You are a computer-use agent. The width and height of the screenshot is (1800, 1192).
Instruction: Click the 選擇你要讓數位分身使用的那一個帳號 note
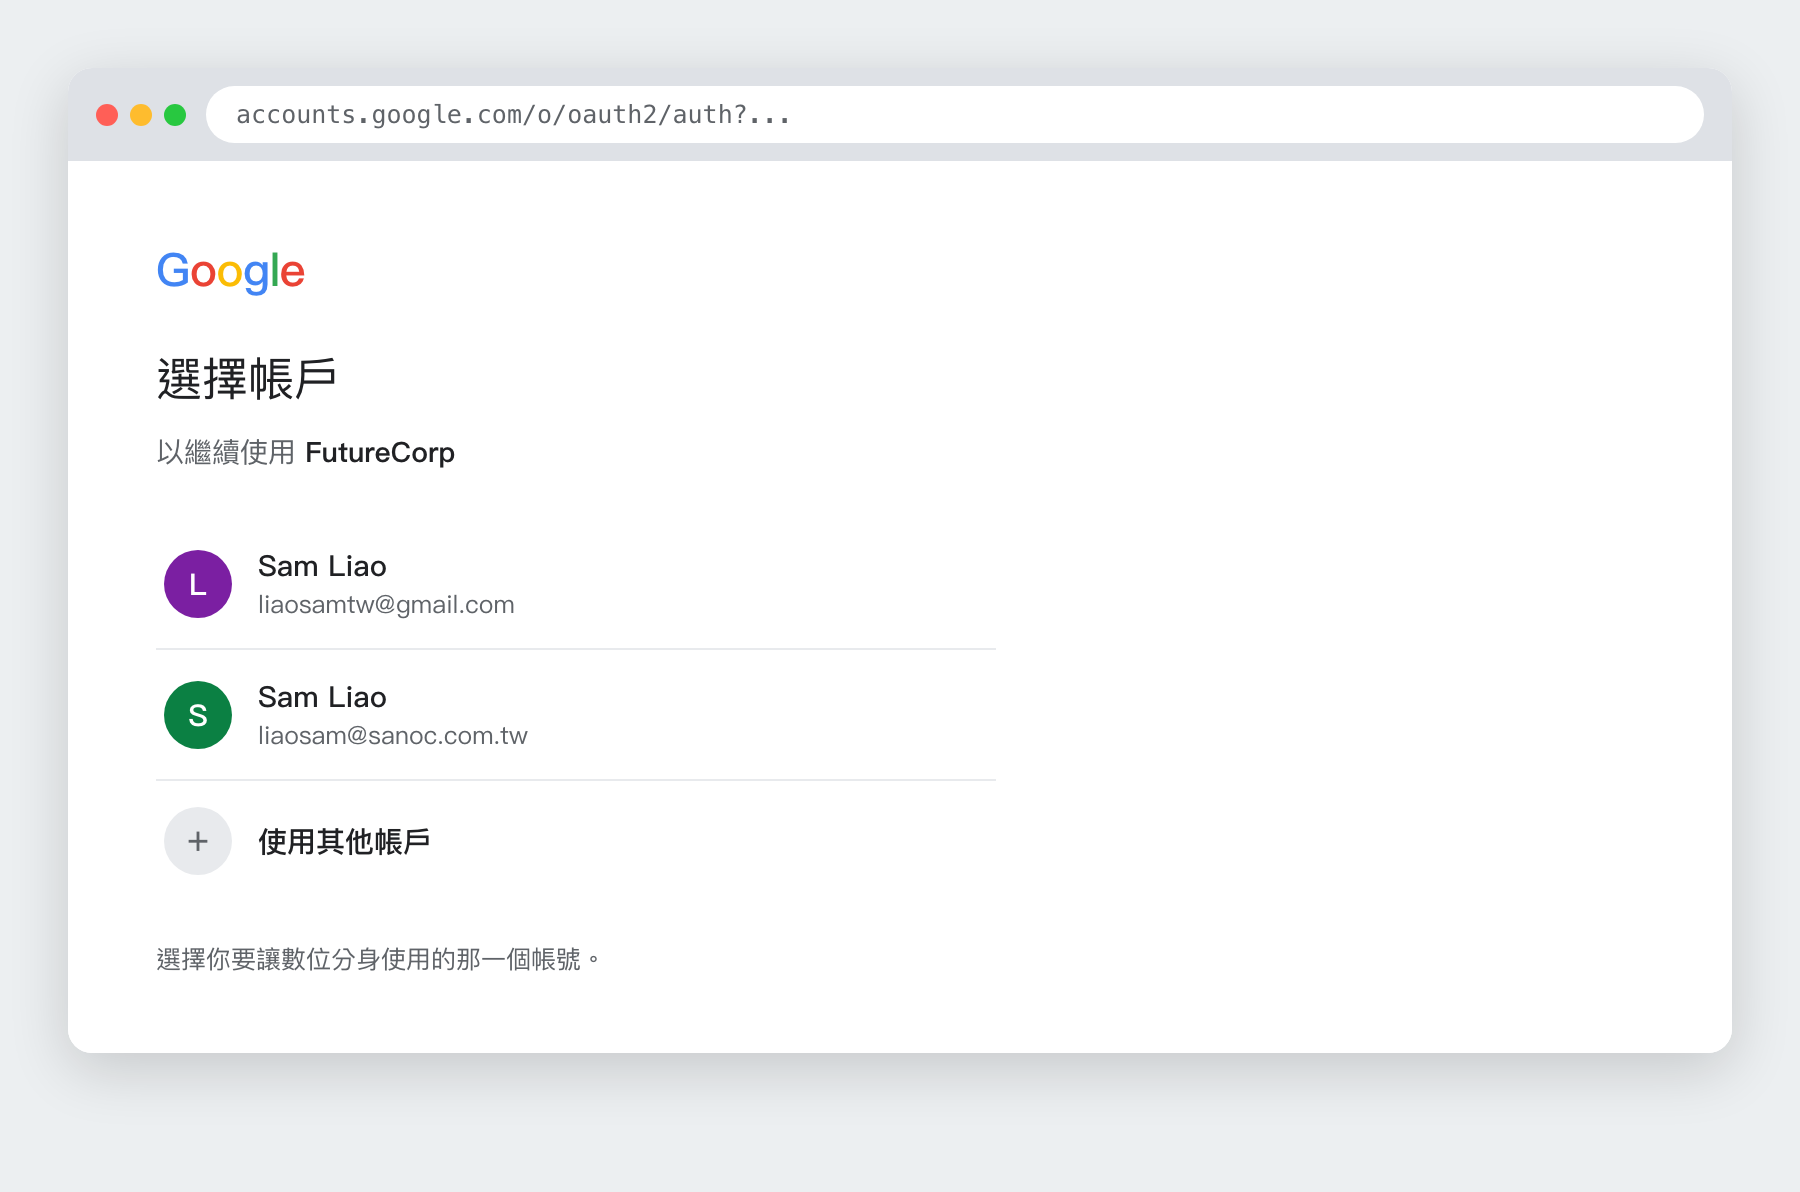[x=378, y=959]
